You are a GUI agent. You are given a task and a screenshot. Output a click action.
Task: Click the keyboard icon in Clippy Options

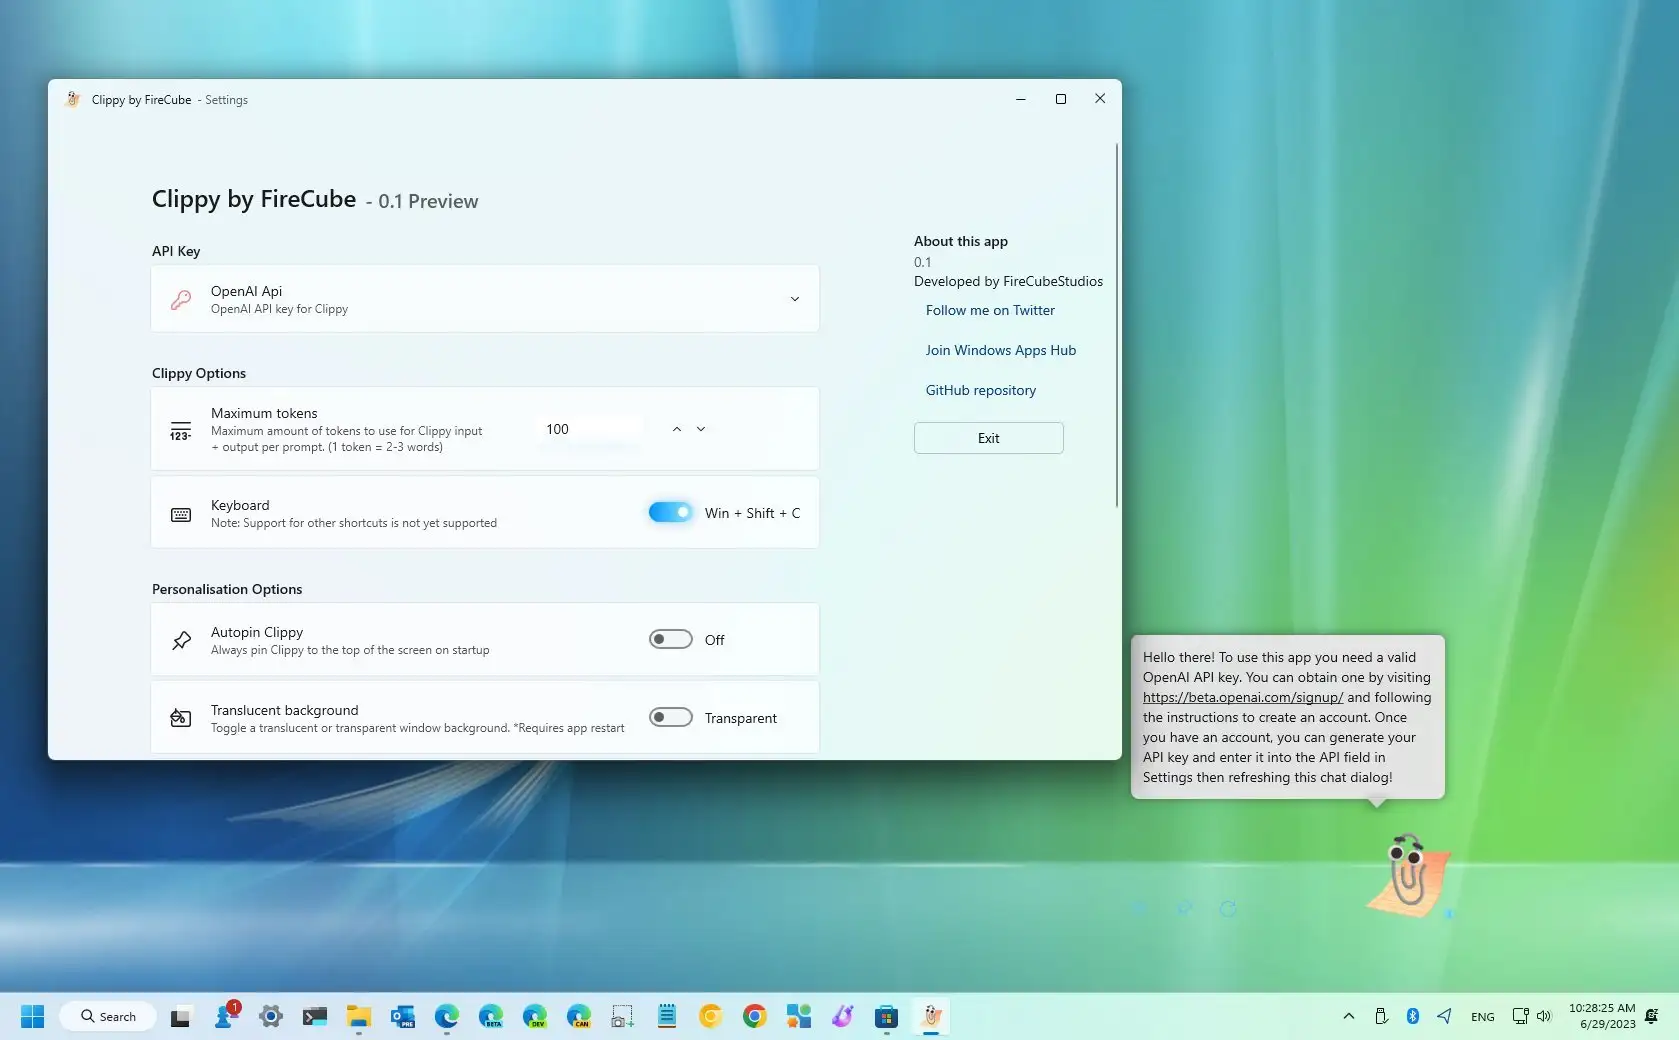click(x=180, y=513)
